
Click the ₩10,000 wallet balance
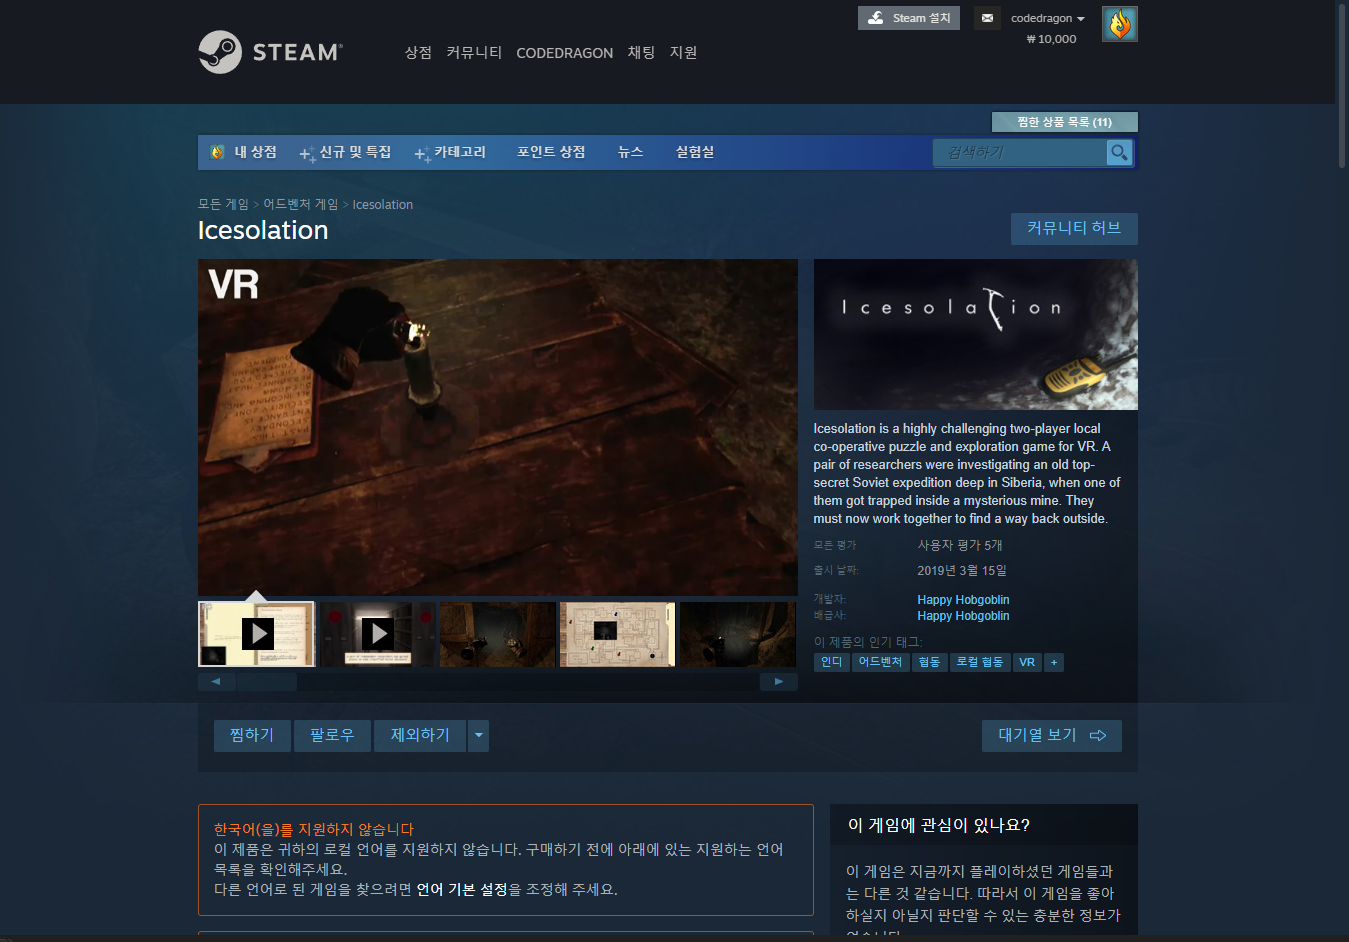pyautogui.click(x=1052, y=39)
